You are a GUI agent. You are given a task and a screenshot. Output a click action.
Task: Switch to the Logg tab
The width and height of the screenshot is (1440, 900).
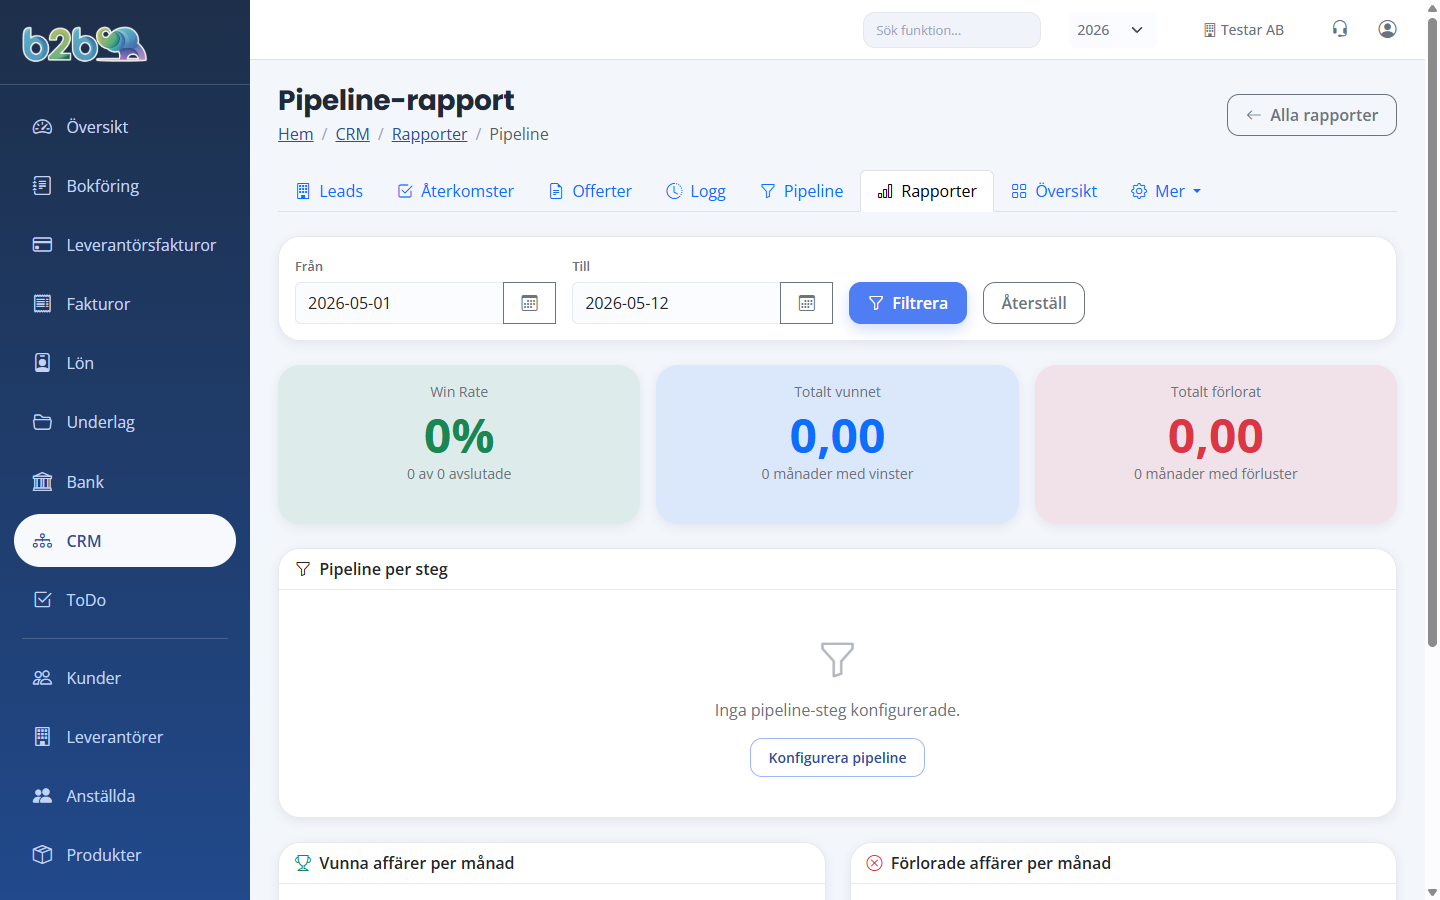tap(696, 191)
